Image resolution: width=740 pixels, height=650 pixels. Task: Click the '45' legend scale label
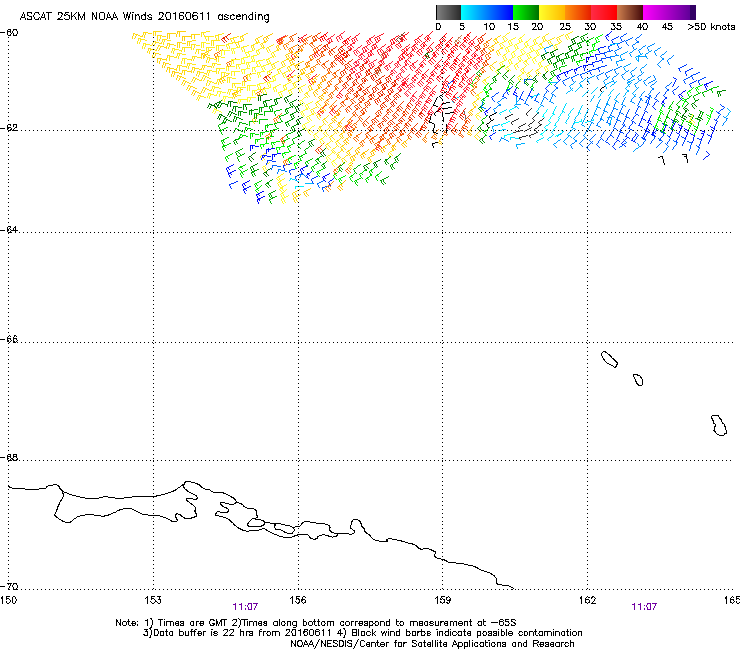[x=667, y=27]
